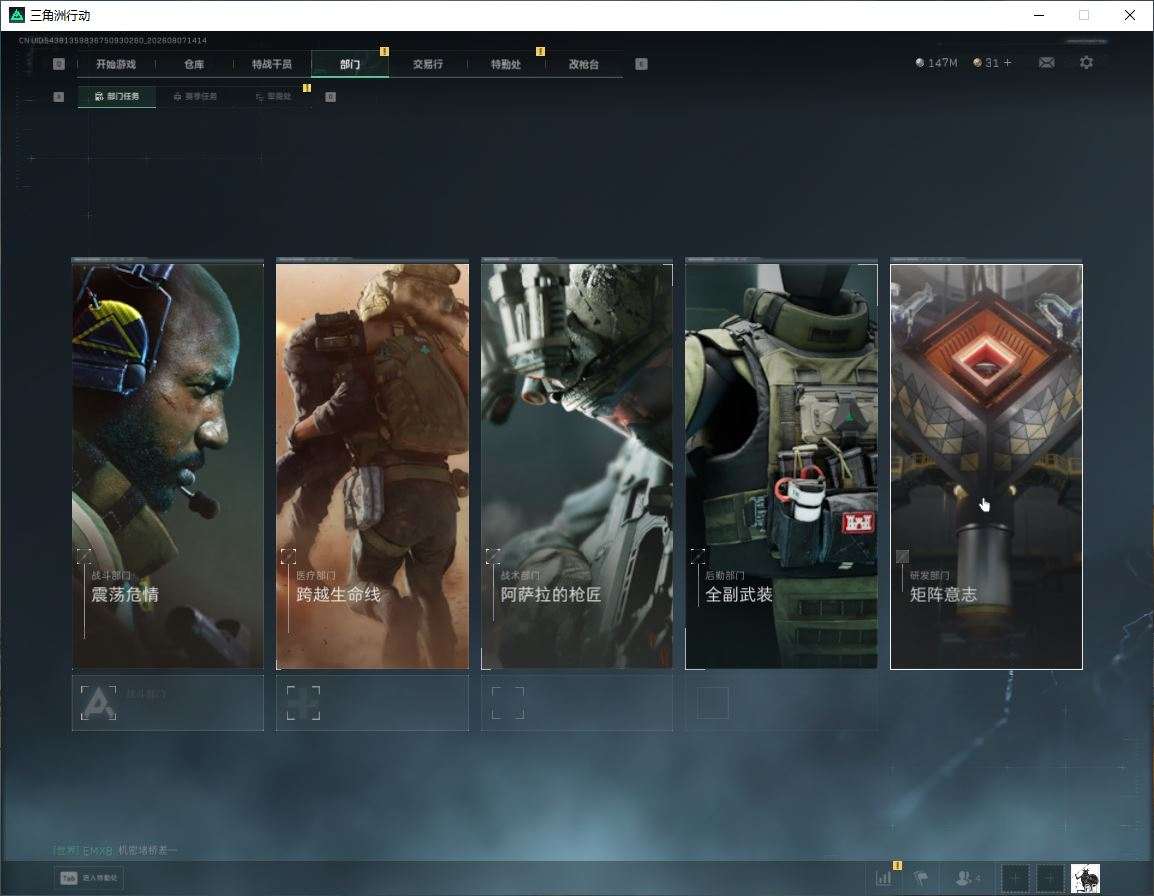Open the 跨越生命线 medical department card
This screenshot has width=1154, height=896.
(x=372, y=466)
